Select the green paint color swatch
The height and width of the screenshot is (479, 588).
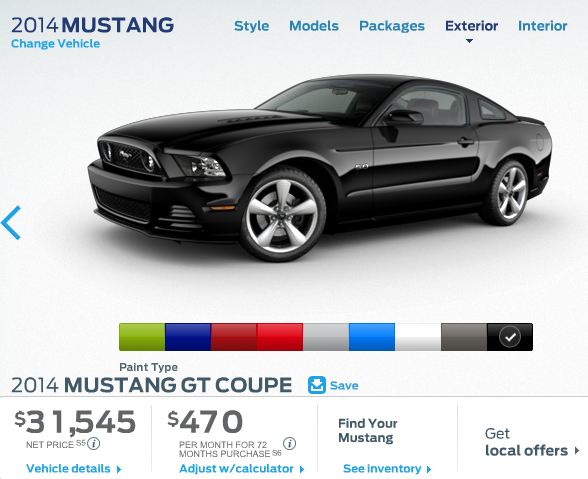(x=142, y=337)
